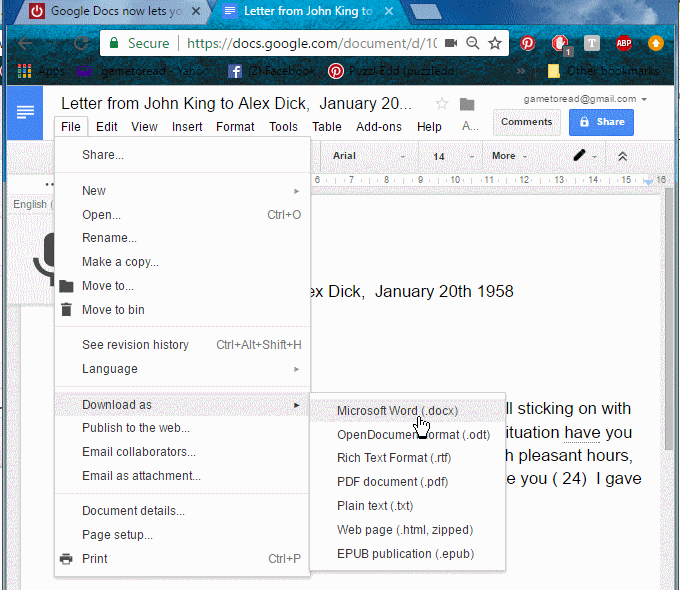Bookmark this page with star icon
The image size is (680, 590).
pos(495,43)
